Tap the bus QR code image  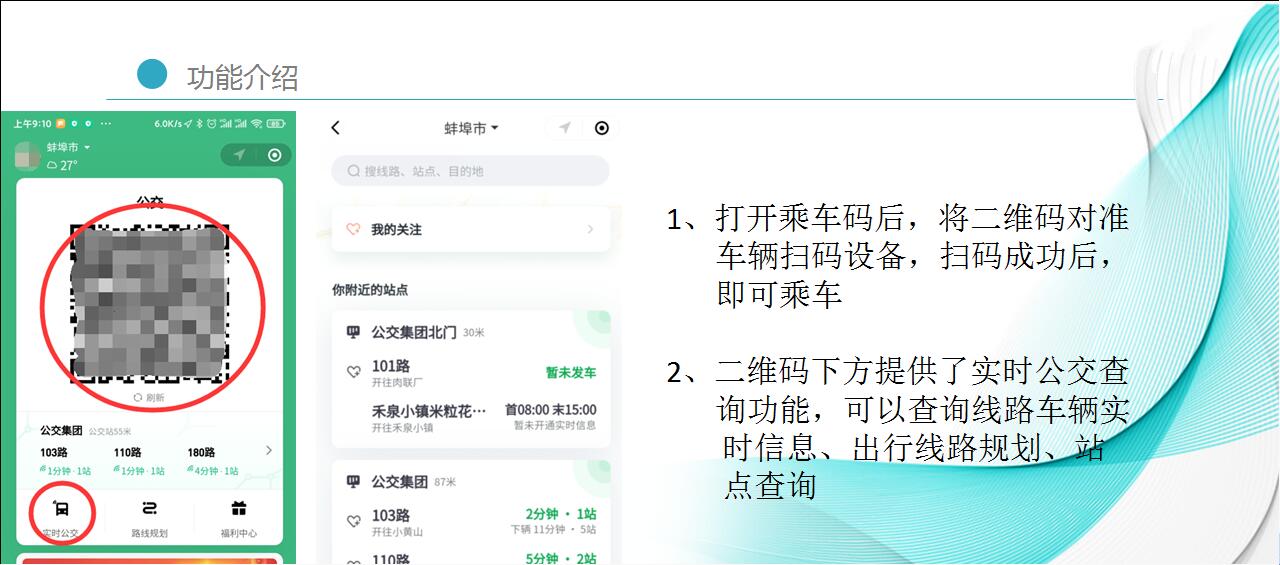coord(151,306)
